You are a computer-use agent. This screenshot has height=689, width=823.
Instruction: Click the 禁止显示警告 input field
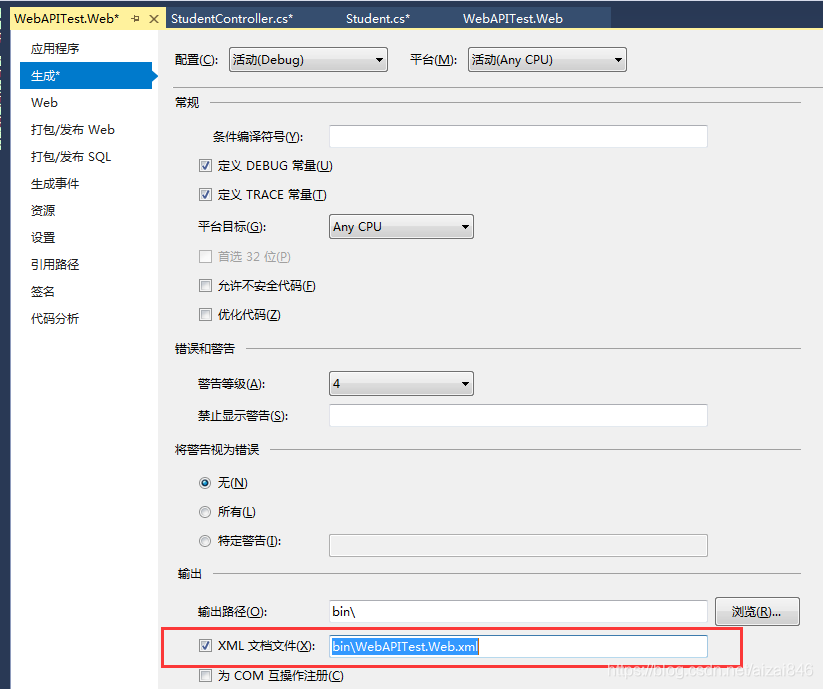pos(518,416)
